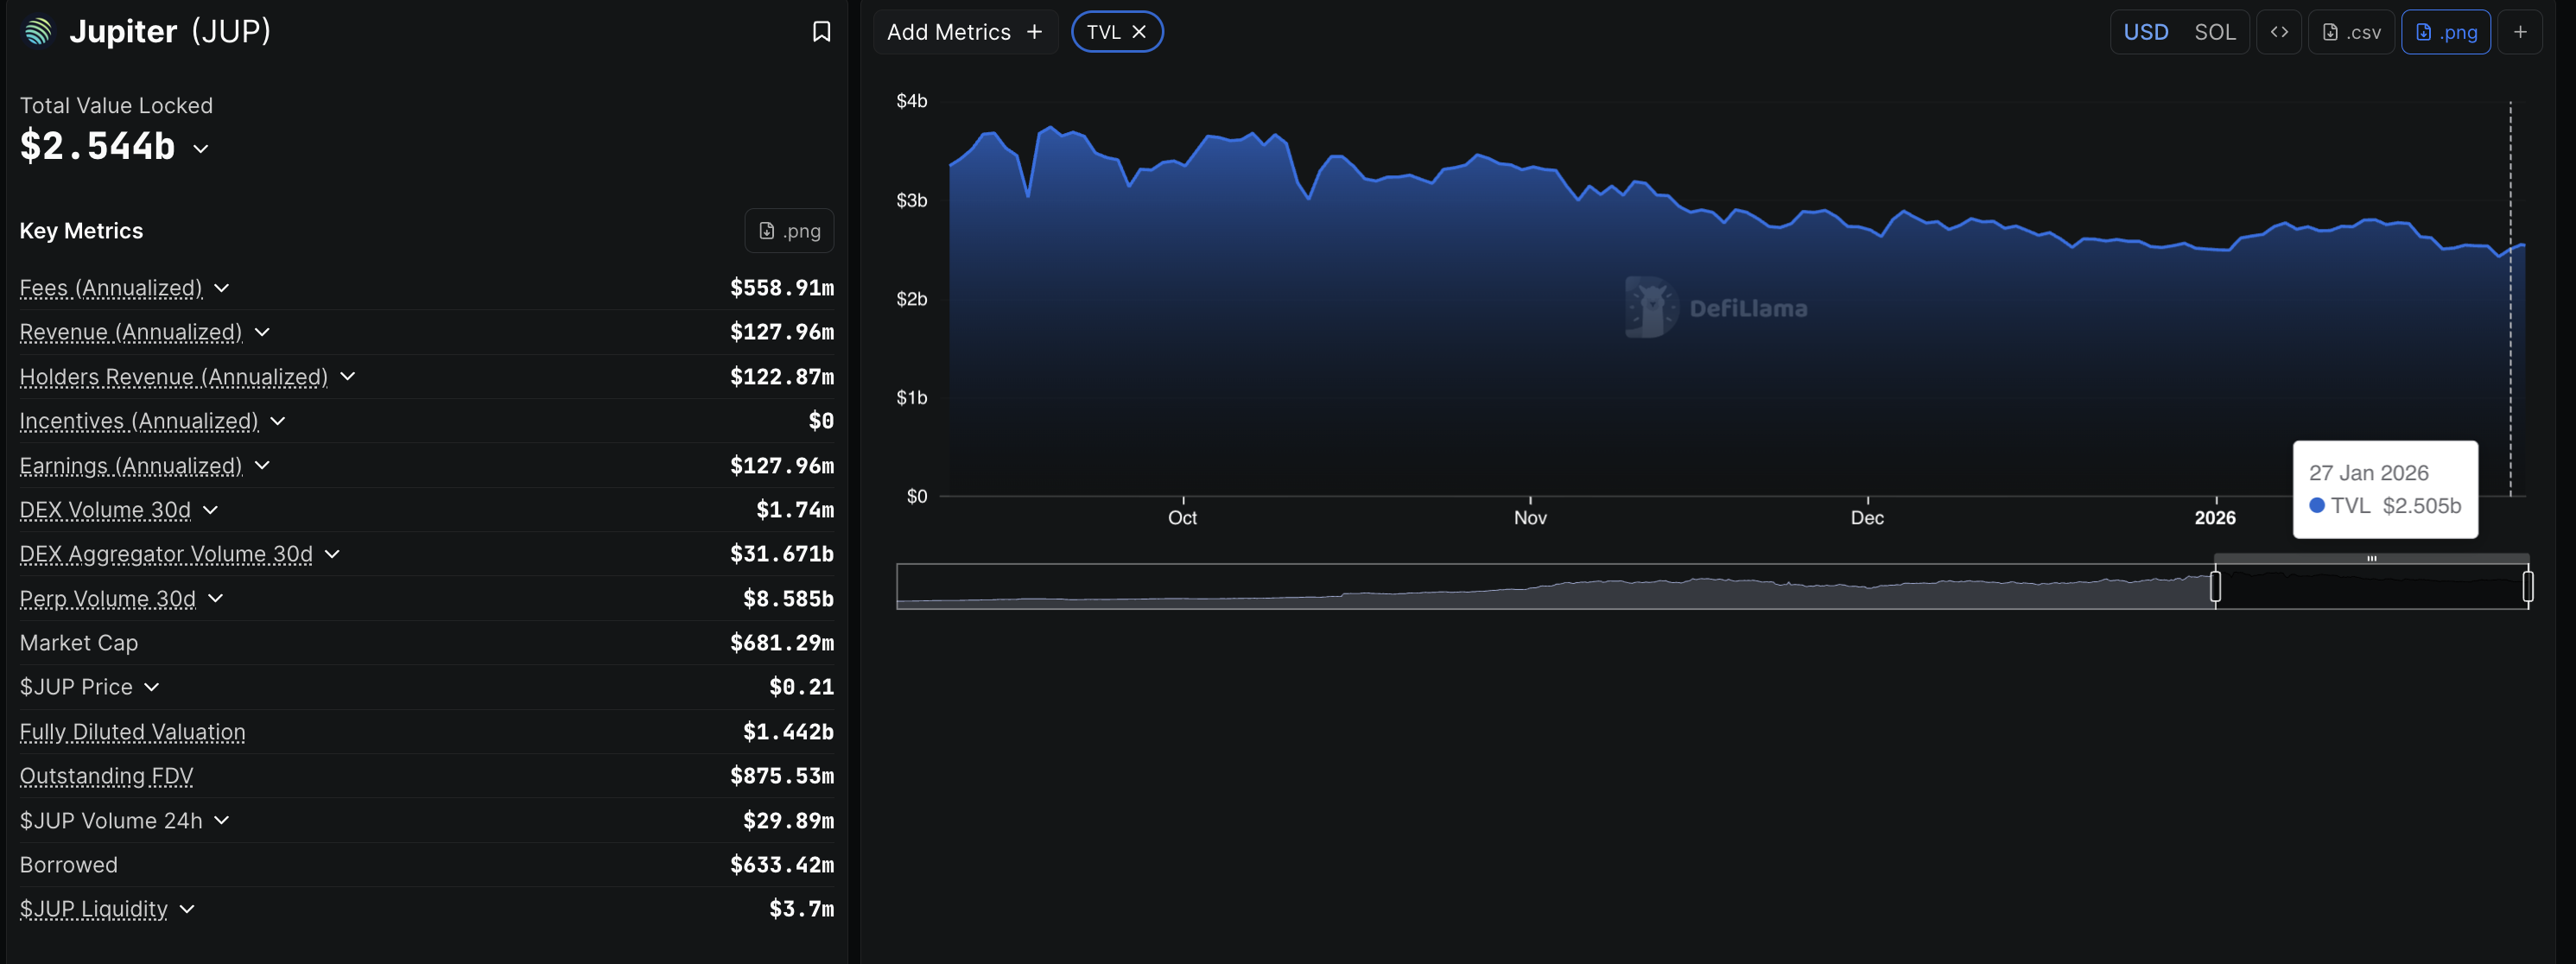Click right handle of chart range slider
The width and height of the screenshot is (2576, 964).
pyautogui.click(x=2527, y=586)
